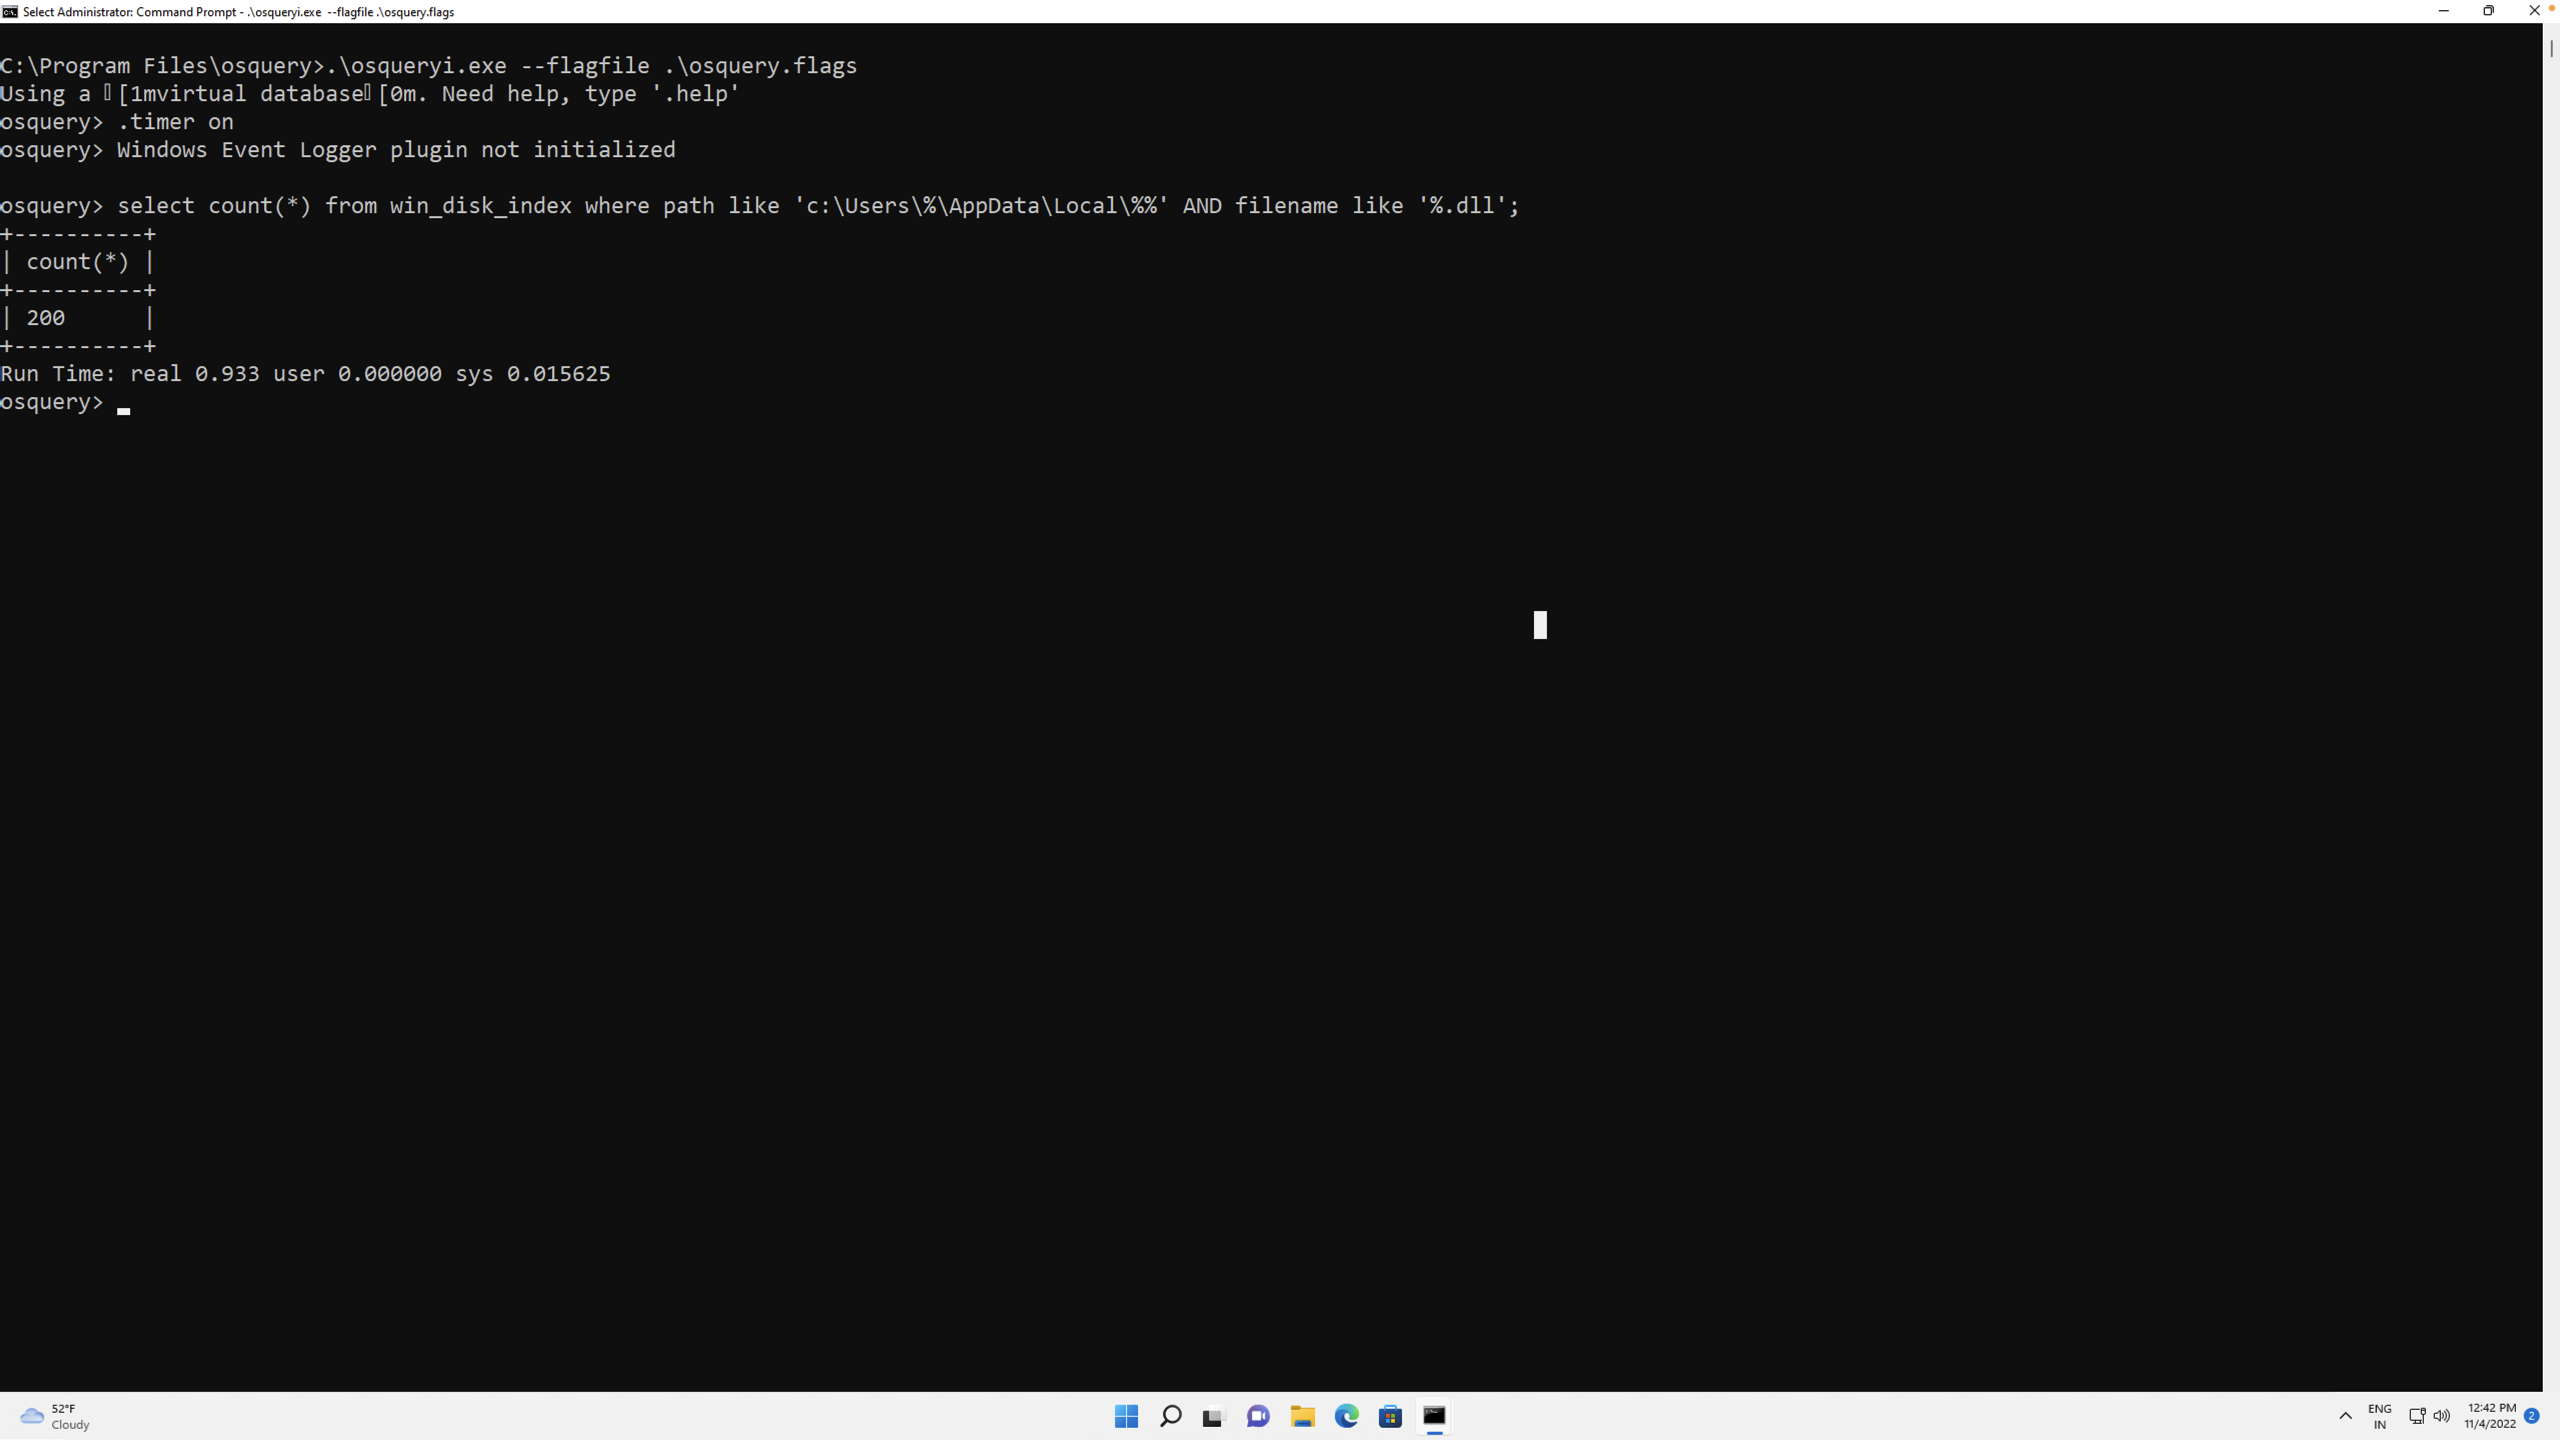Click the 'select count(*)' query text
This screenshot has width=2560, height=1440.
click(x=818, y=206)
